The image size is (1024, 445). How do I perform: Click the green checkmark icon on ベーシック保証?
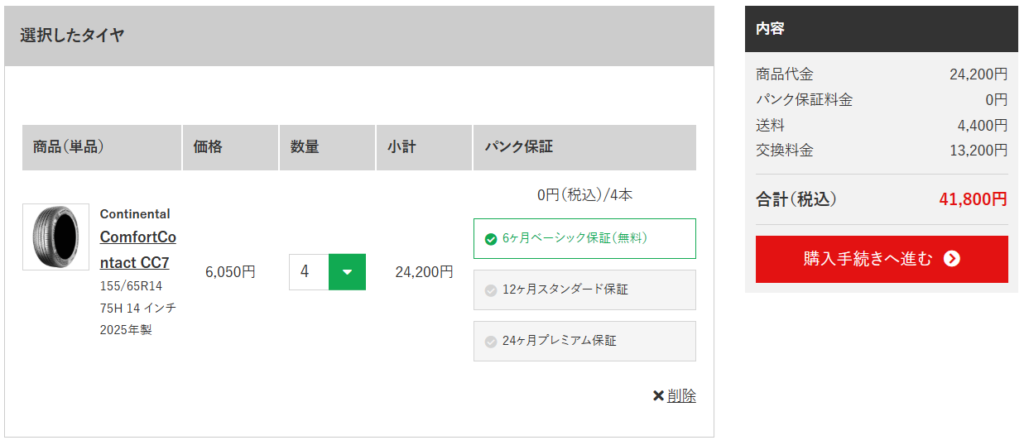tap(490, 239)
